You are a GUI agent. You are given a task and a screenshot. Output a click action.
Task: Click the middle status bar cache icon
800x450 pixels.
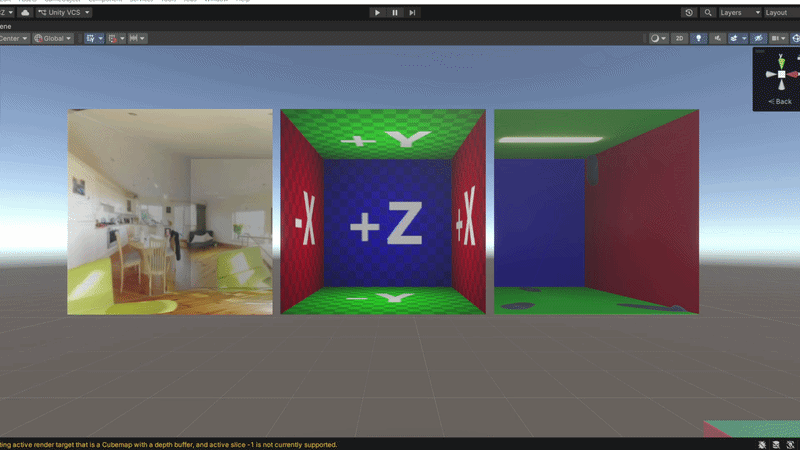click(x=776, y=445)
